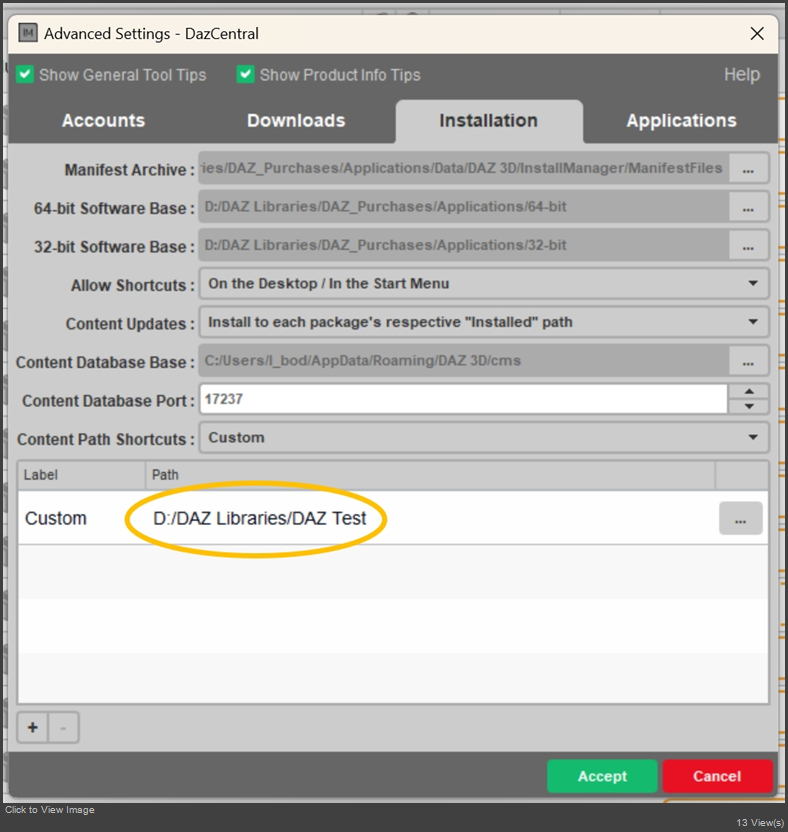Viewport: 788px width, 832px height.
Task: Click the Label column header
Action: pyautogui.click(x=82, y=475)
